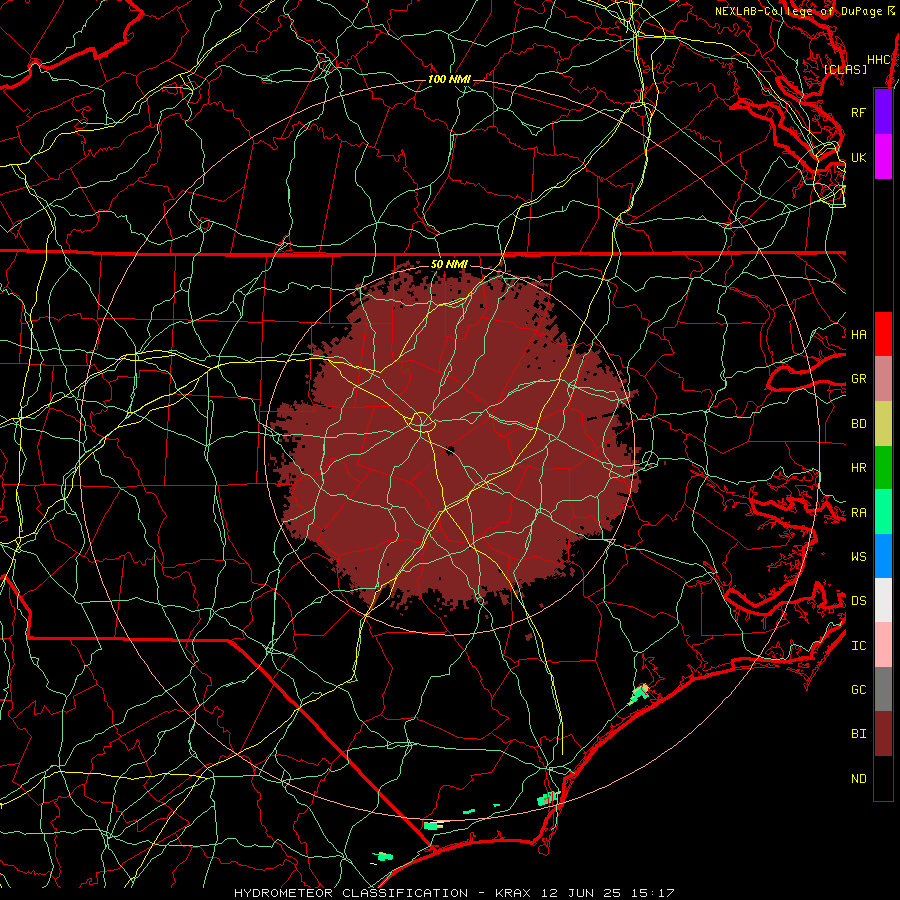This screenshot has width=900, height=900.
Task: Click the 'BD' legend label
Action: point(858,424)
